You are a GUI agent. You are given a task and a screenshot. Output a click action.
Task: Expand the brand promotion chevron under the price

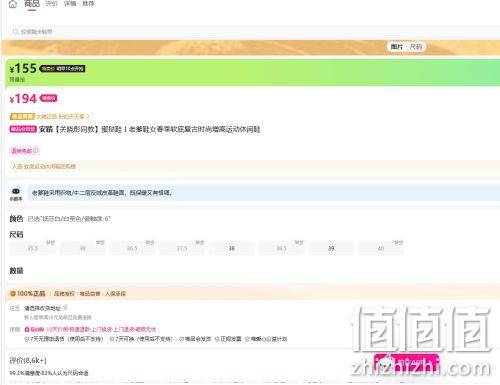tap(88, 116)
